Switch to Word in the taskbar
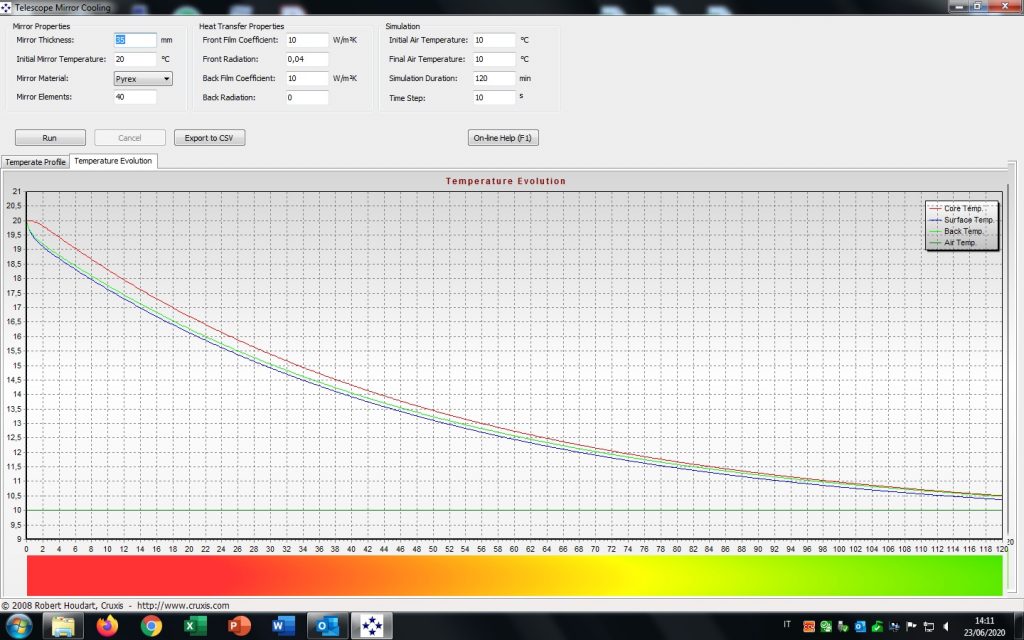This screenshot has width=1024, height=640. 283,626
